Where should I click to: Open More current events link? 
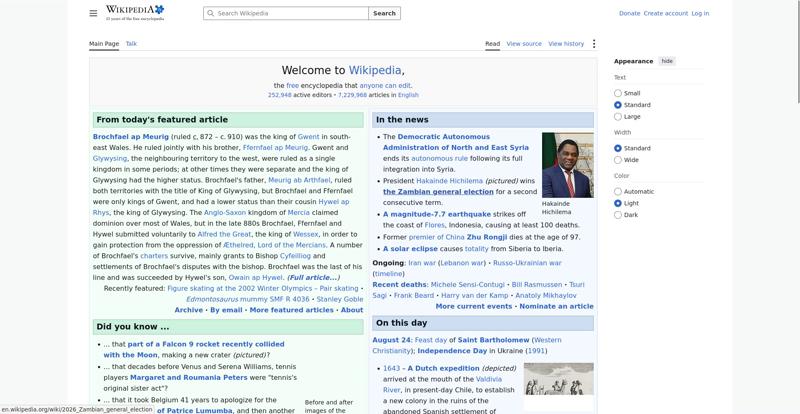click(474, 306)
